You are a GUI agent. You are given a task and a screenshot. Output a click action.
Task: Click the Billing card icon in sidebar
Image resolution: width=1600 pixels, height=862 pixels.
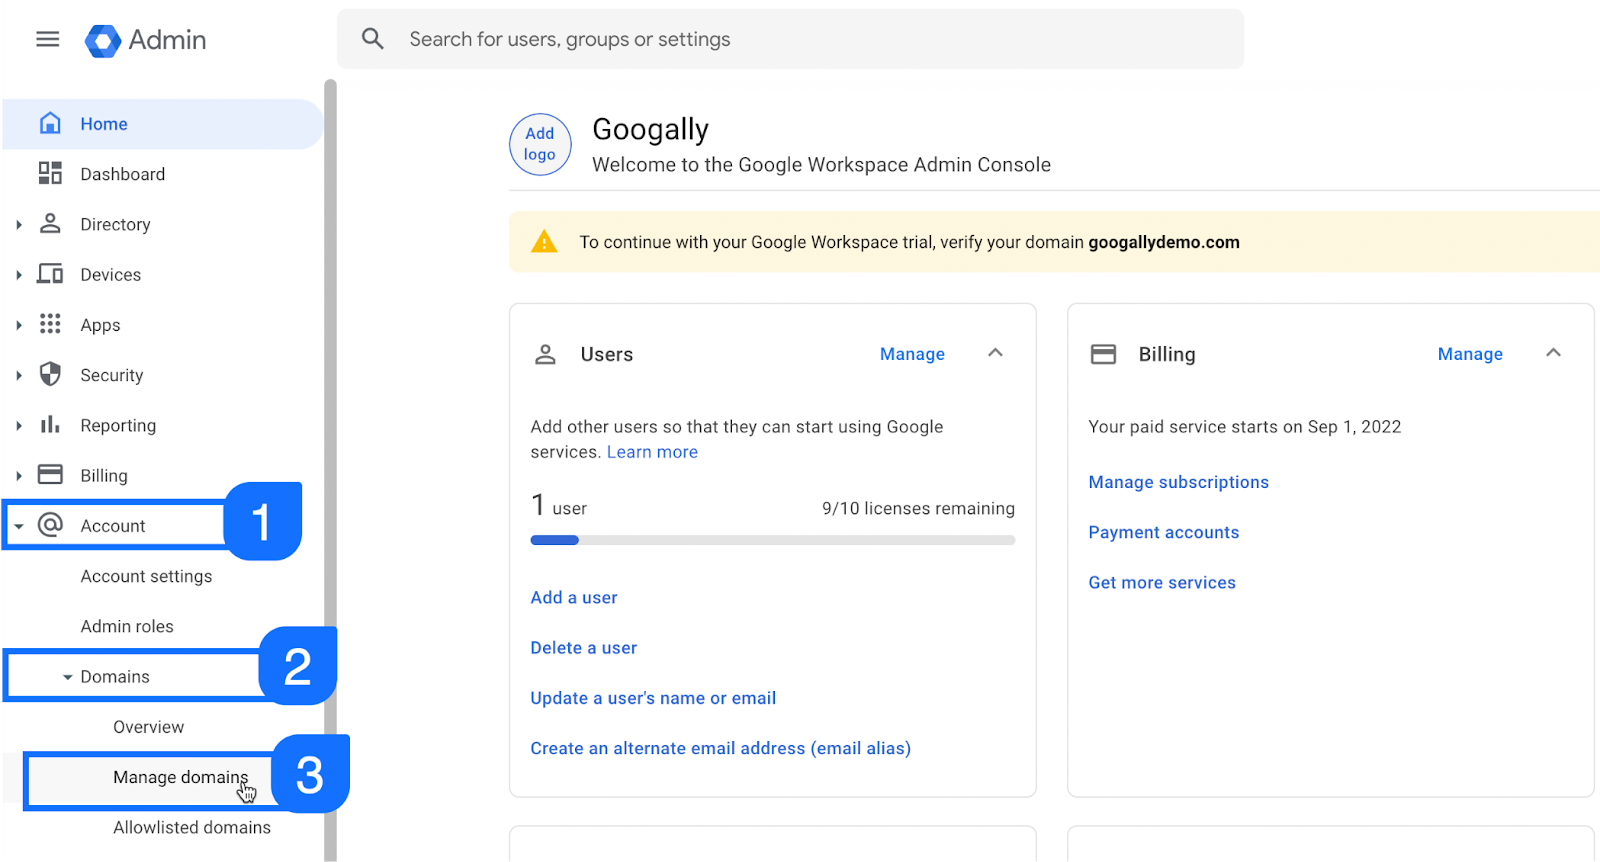tap(50, 474)
